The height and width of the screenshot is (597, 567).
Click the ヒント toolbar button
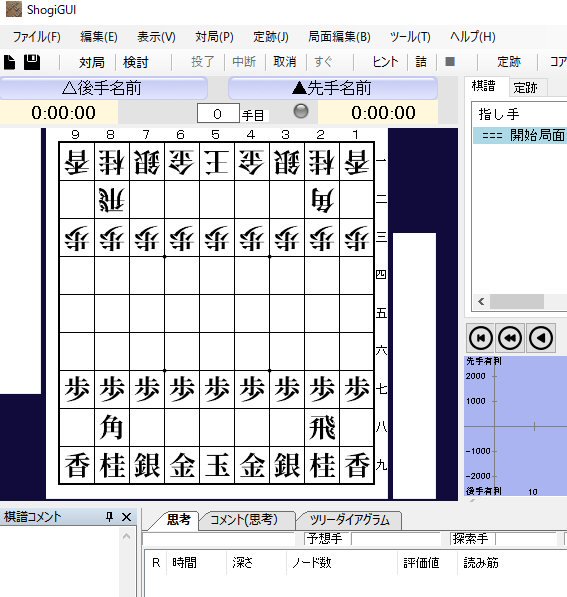click(x=385, y=62)
